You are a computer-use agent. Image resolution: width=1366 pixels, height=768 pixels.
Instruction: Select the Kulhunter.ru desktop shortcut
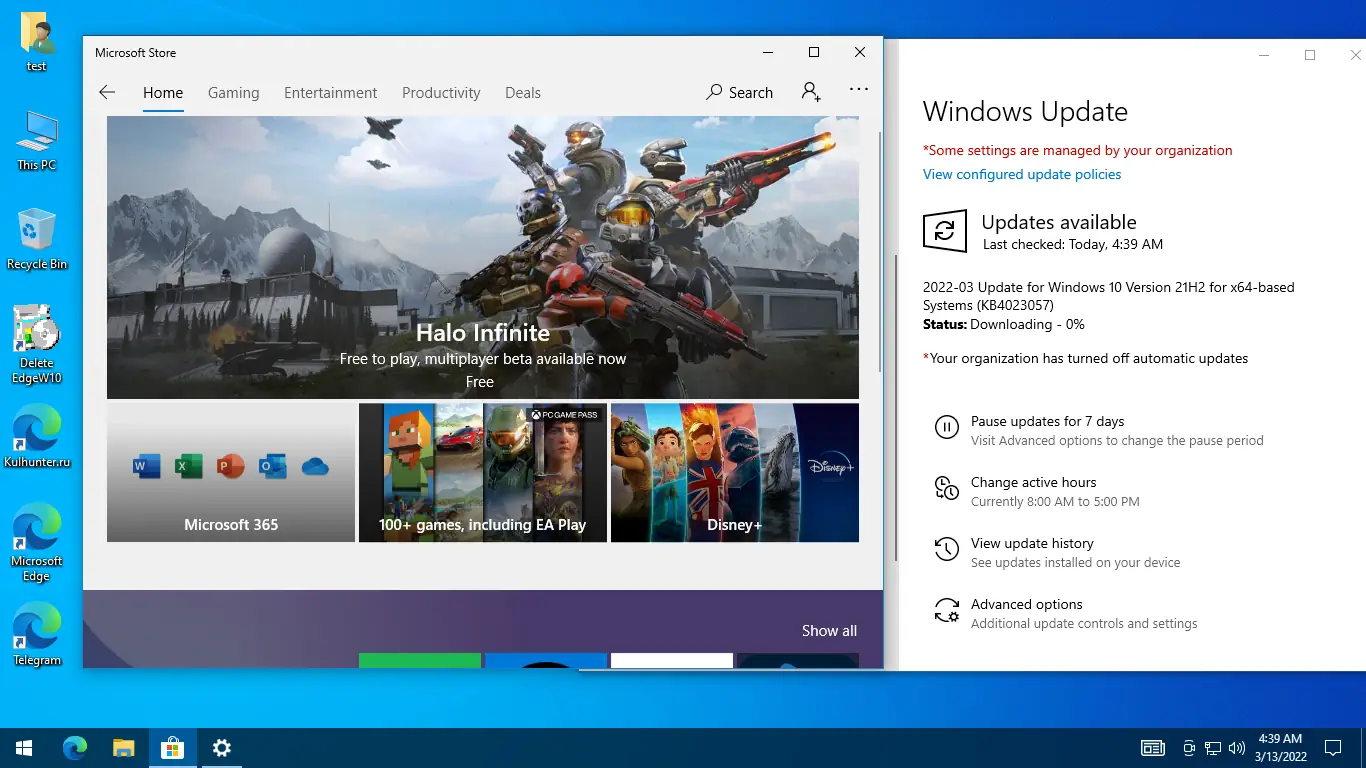(37, 437)
